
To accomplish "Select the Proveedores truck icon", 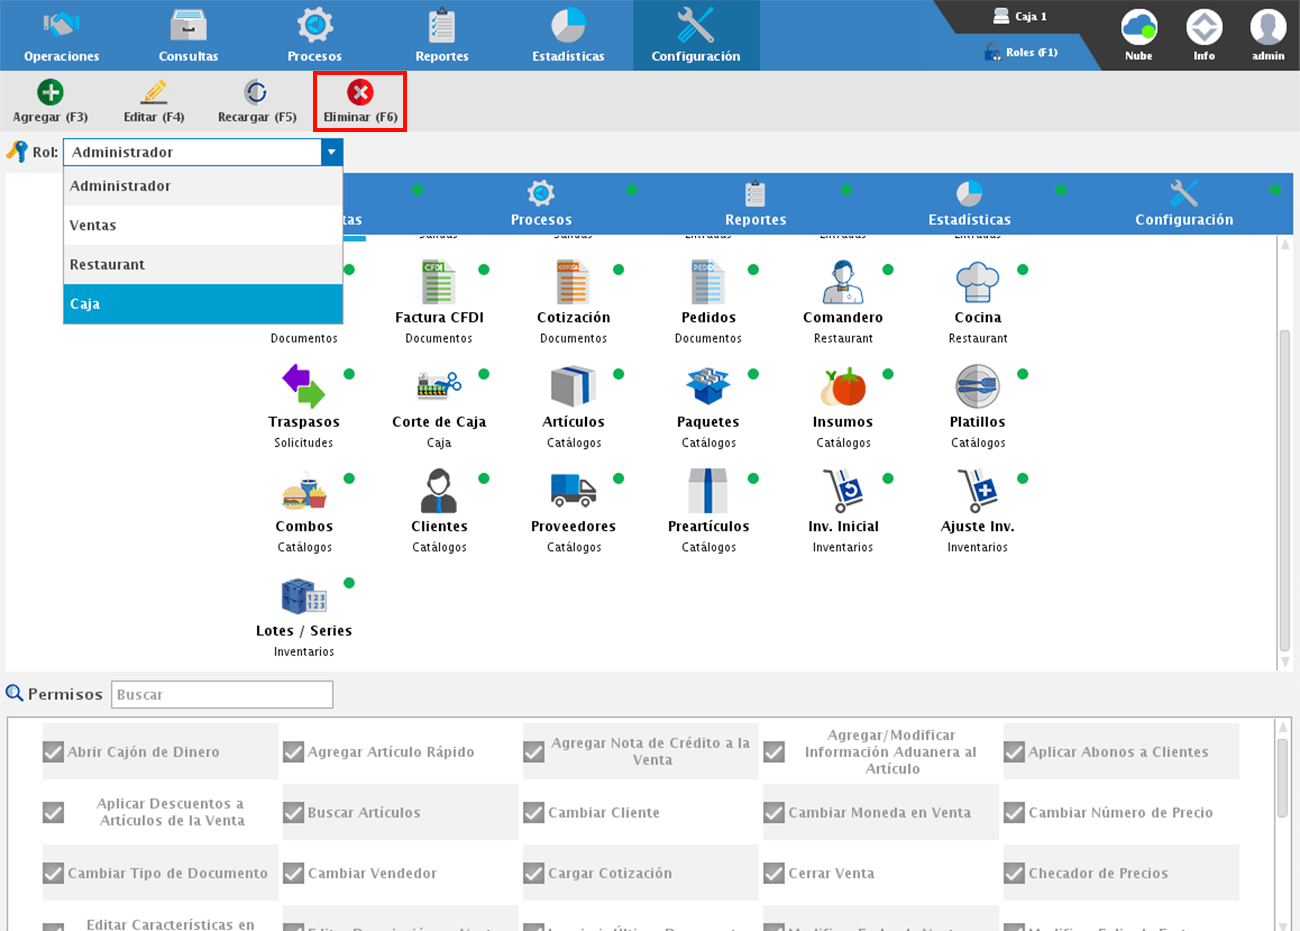I will [x=573, y=491].
